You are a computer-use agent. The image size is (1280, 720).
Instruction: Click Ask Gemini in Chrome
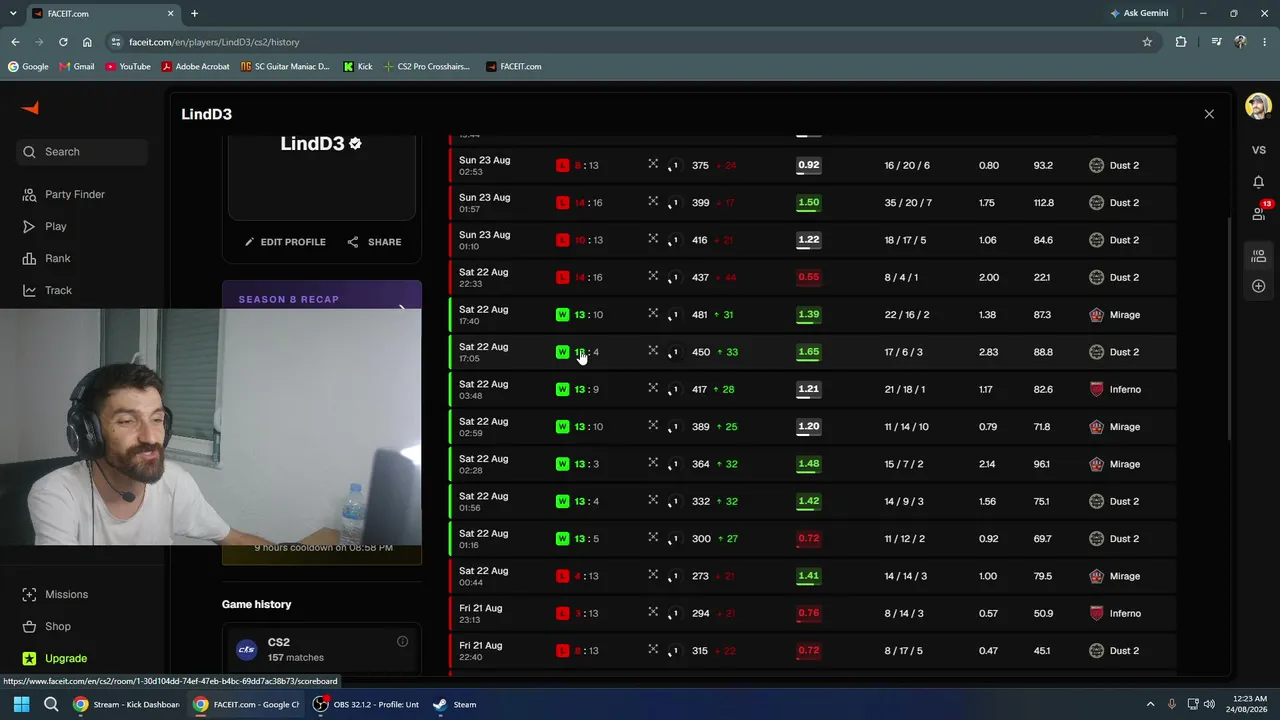pos(1139,13)
